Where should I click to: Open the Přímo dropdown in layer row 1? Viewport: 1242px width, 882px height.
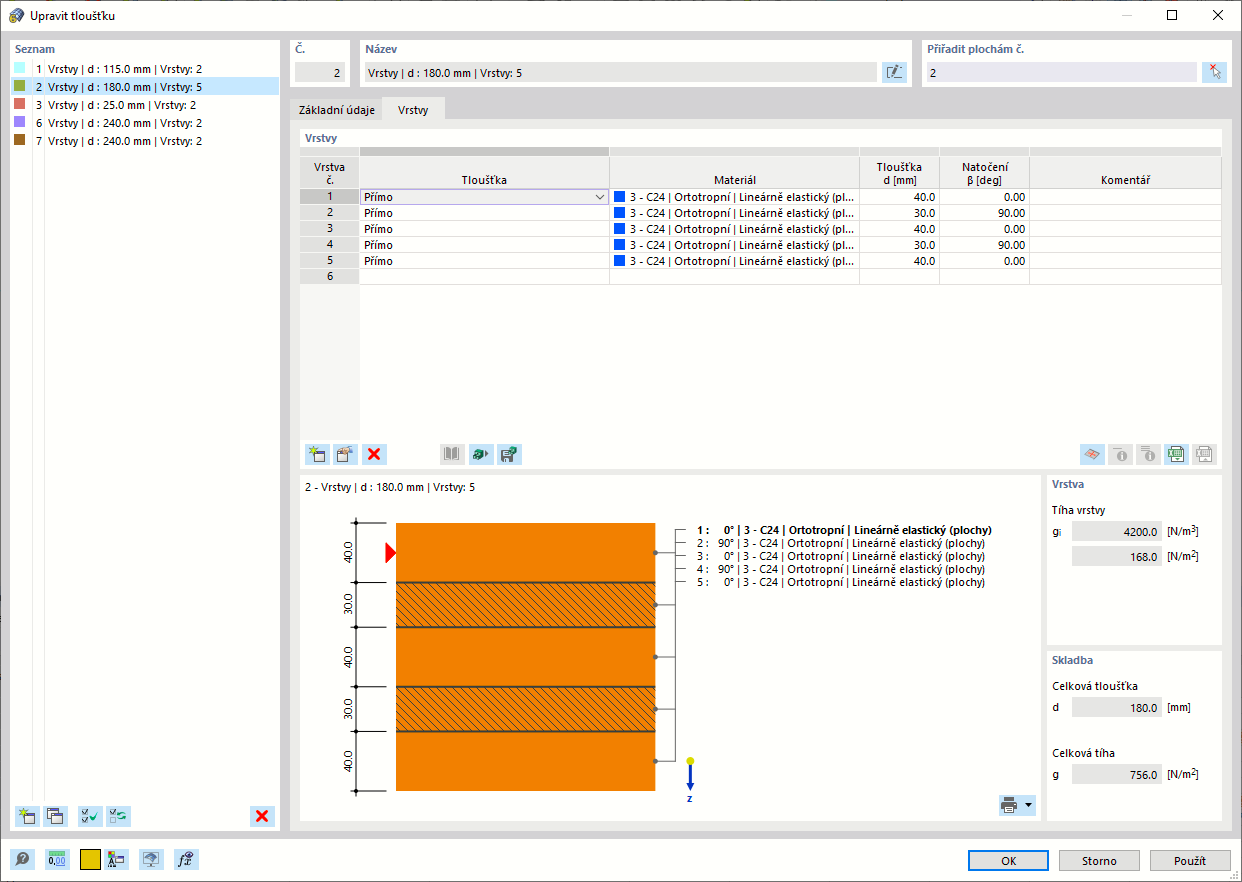point(600,197)
